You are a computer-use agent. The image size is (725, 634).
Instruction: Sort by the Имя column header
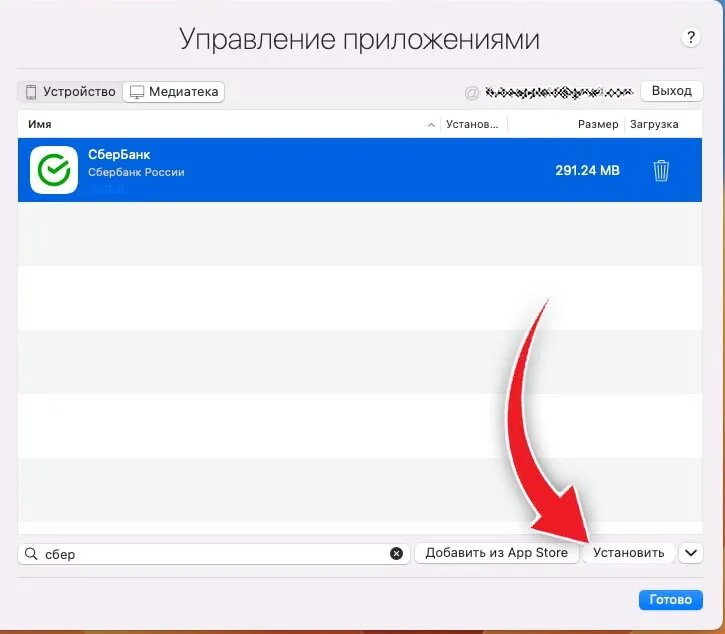pyautogui.click(x=40, y=124)
